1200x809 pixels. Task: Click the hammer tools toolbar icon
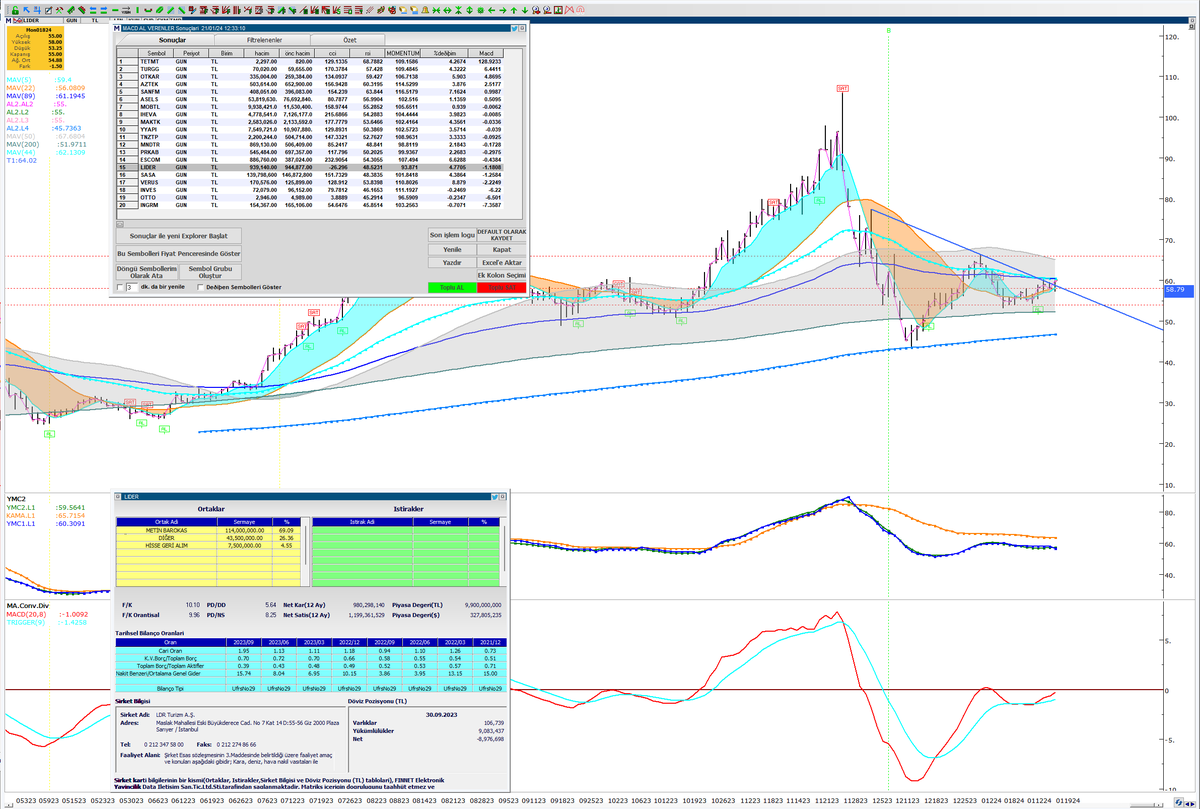(x=59, y=9)
